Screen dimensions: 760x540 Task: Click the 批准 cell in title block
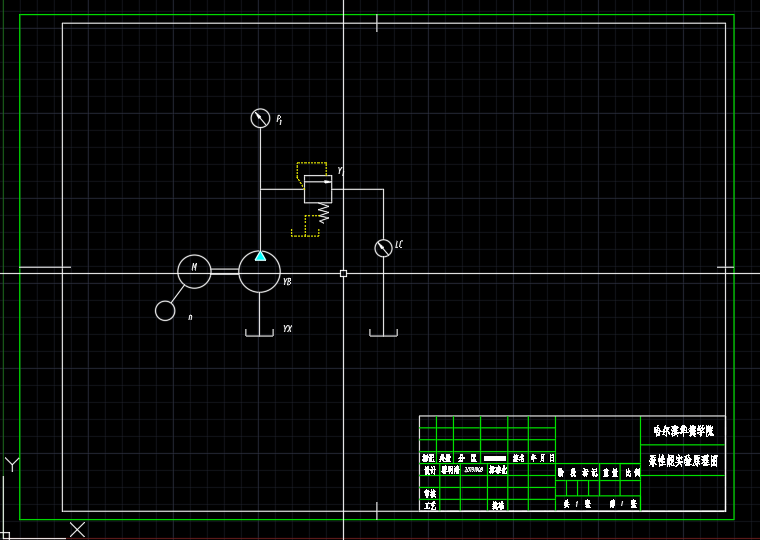(x=498, y=505)
